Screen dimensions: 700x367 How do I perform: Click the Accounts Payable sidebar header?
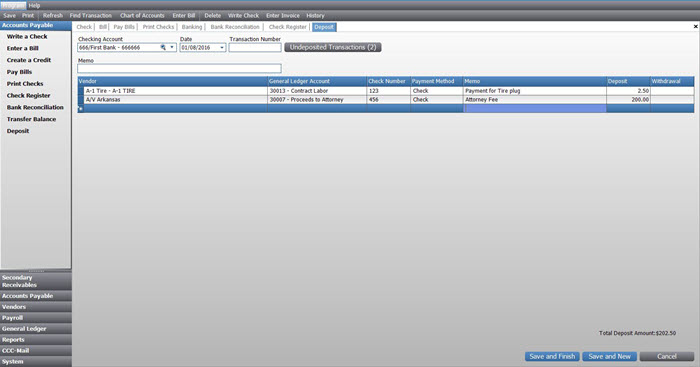[36, 25]
